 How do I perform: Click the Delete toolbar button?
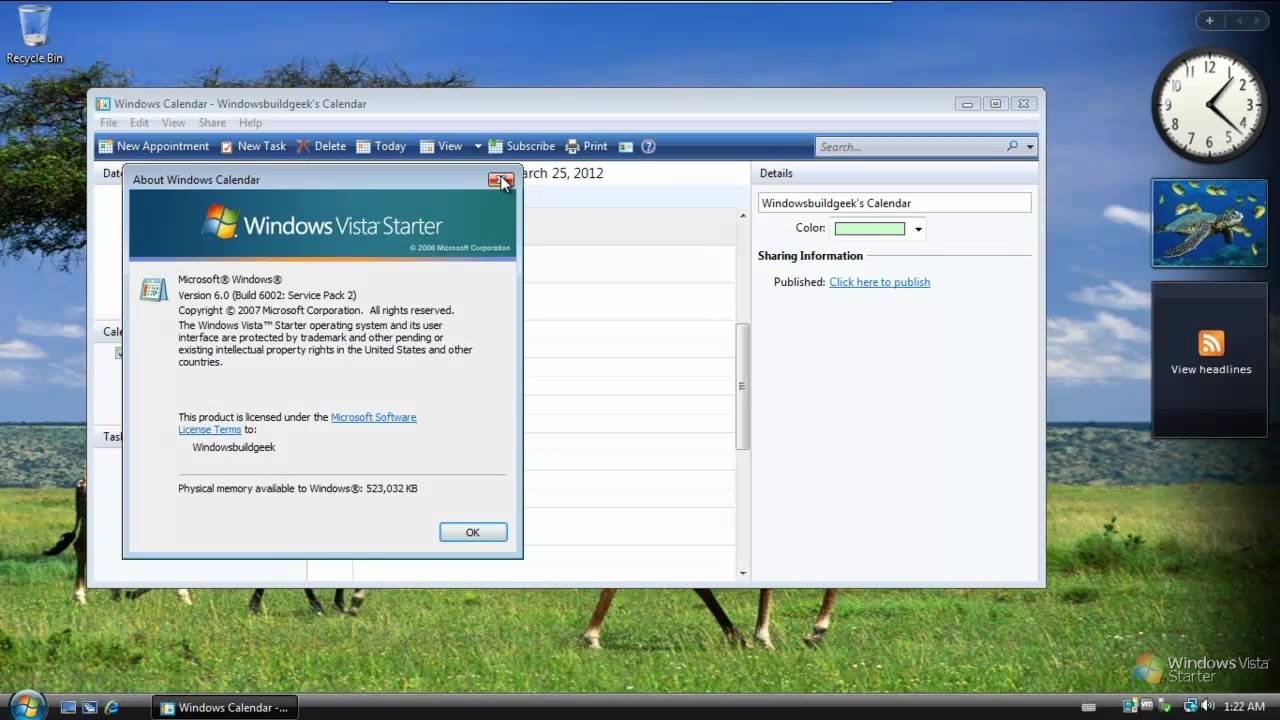click(321, 146)
